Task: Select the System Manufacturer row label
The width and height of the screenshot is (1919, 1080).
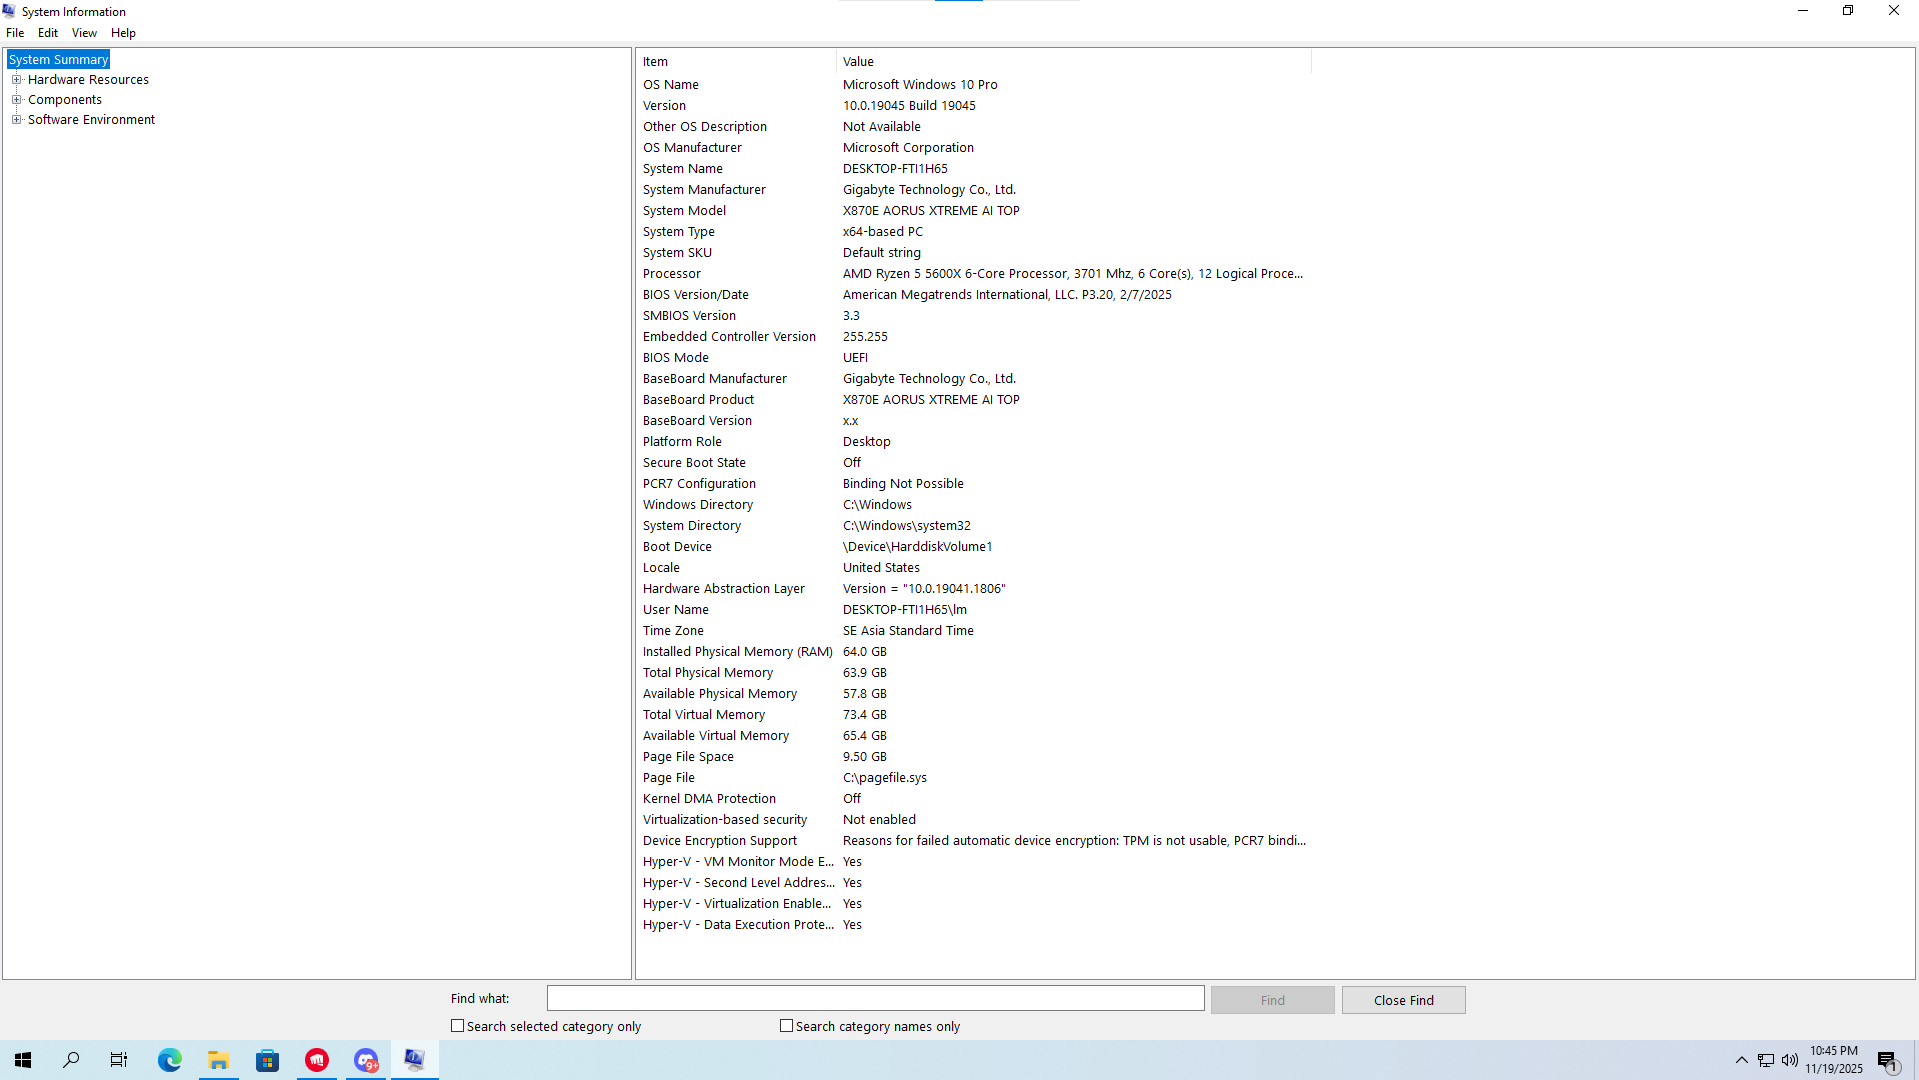Action: coord(704,190)
